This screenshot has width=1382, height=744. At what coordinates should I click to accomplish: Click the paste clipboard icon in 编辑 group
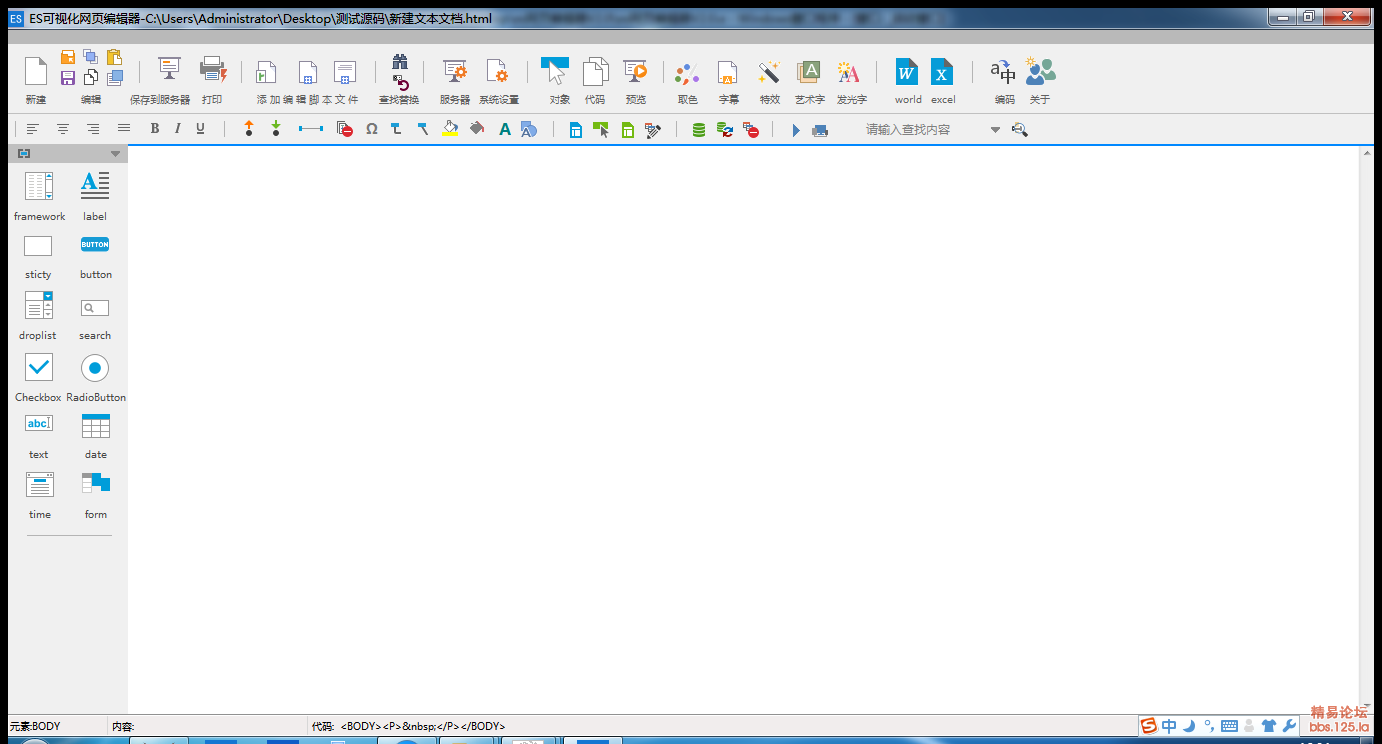[114, 57]
